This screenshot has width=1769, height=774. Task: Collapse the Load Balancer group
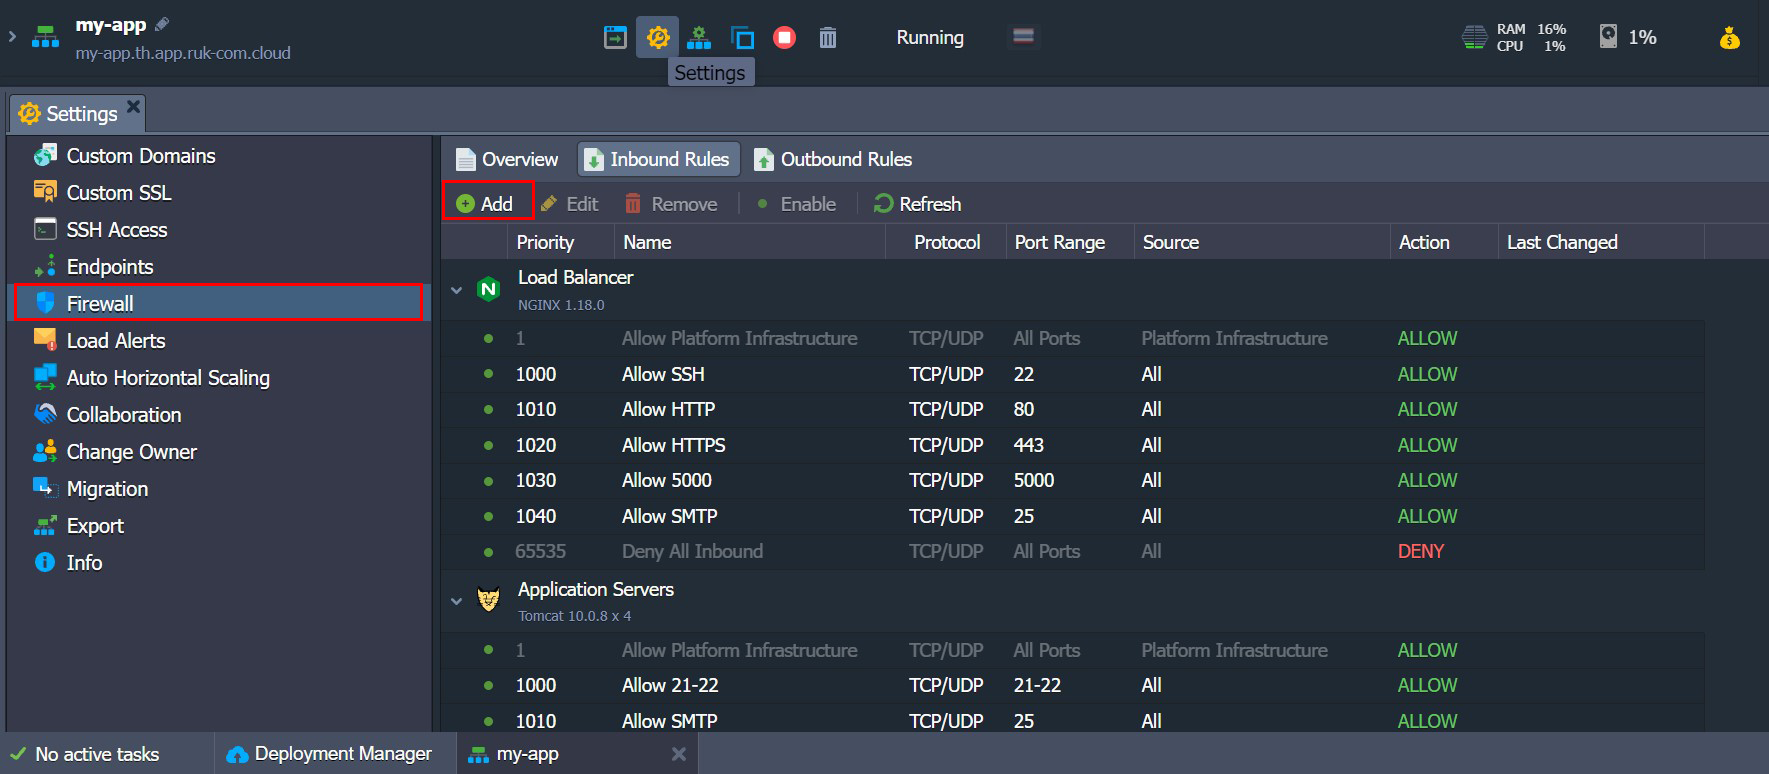click(x=457, y=290)
